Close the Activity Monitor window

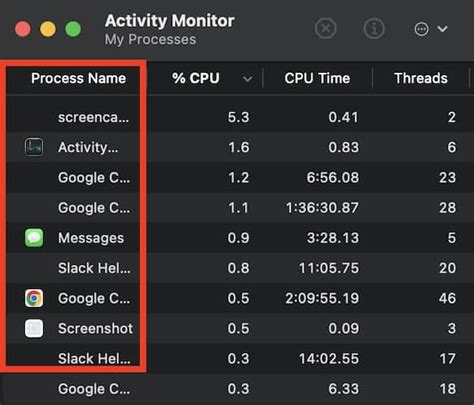click(23, 29)
